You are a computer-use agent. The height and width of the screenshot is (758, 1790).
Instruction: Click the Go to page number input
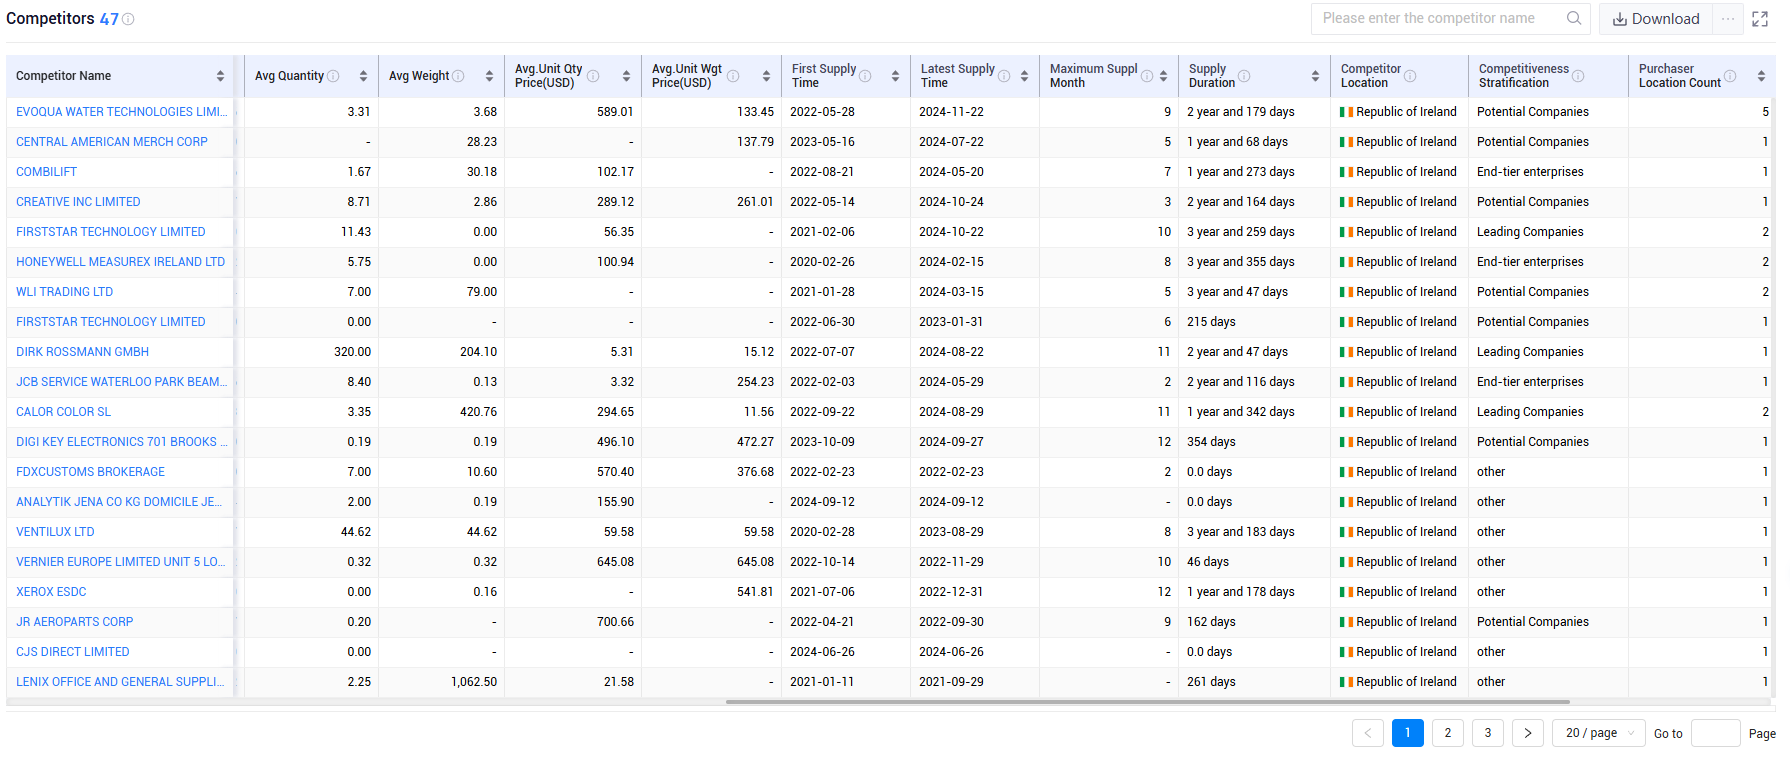[x=1715, y=733]
